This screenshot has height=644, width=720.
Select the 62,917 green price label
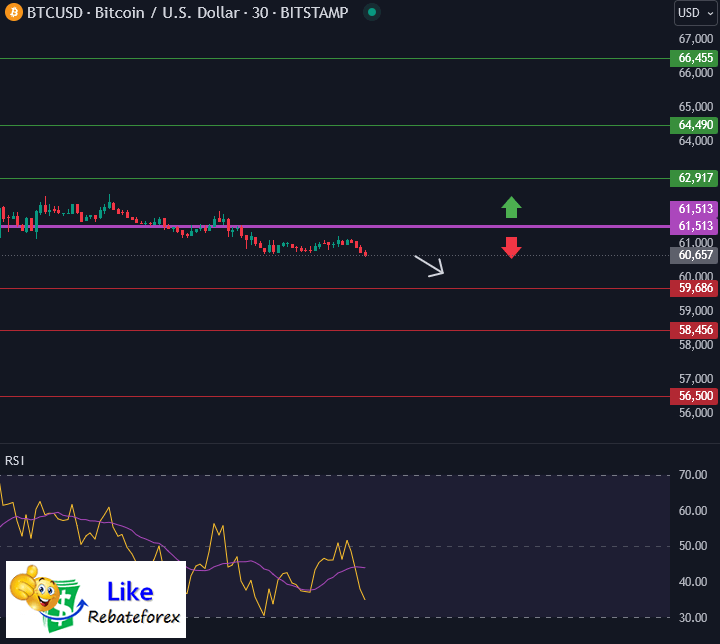[x=693, y=178]
